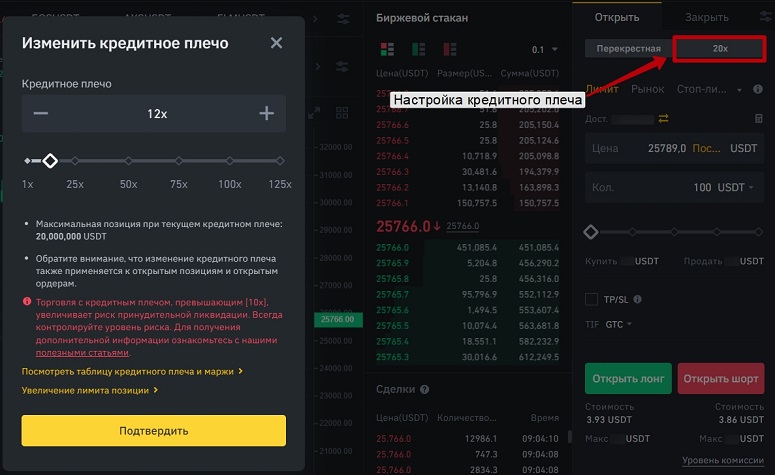Show only sell orders in order book

pos(450,49)
